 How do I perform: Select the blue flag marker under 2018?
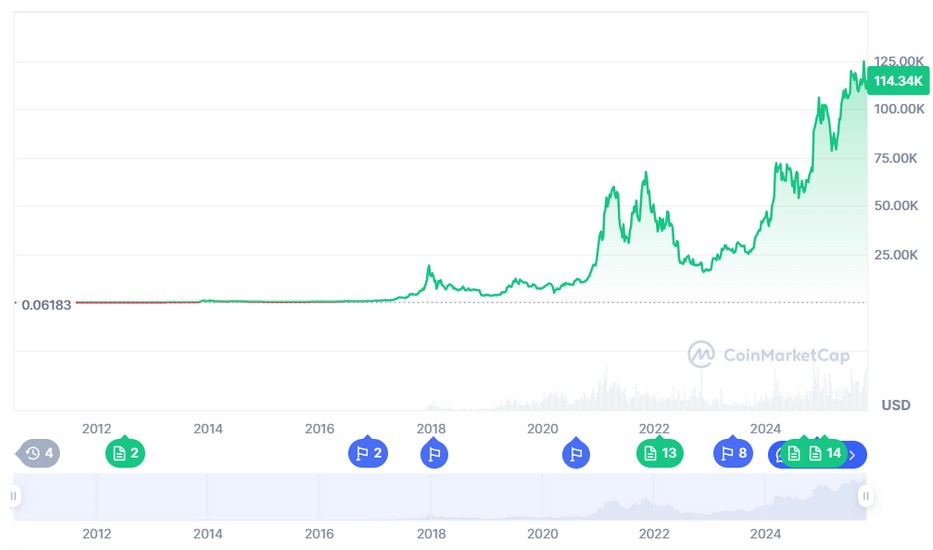point(434,454)
